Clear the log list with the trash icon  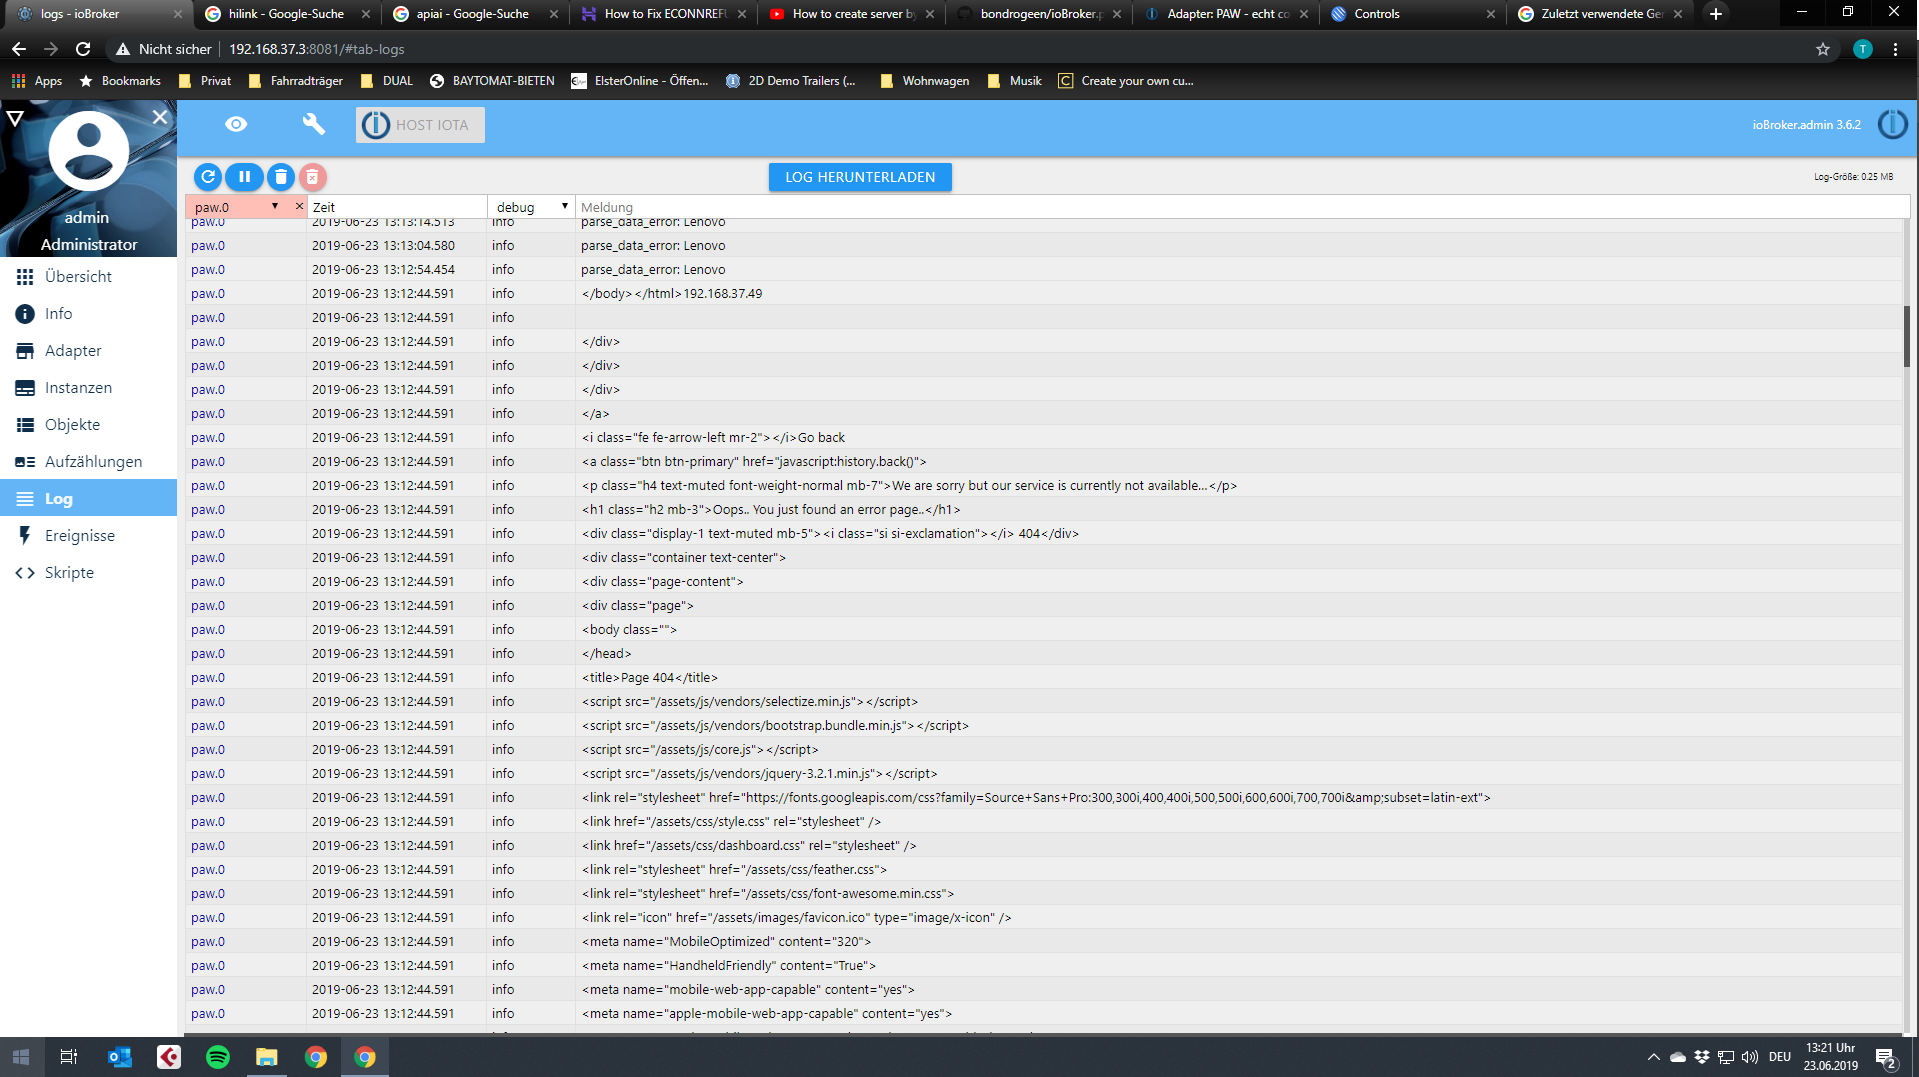[x=281, y=177]
